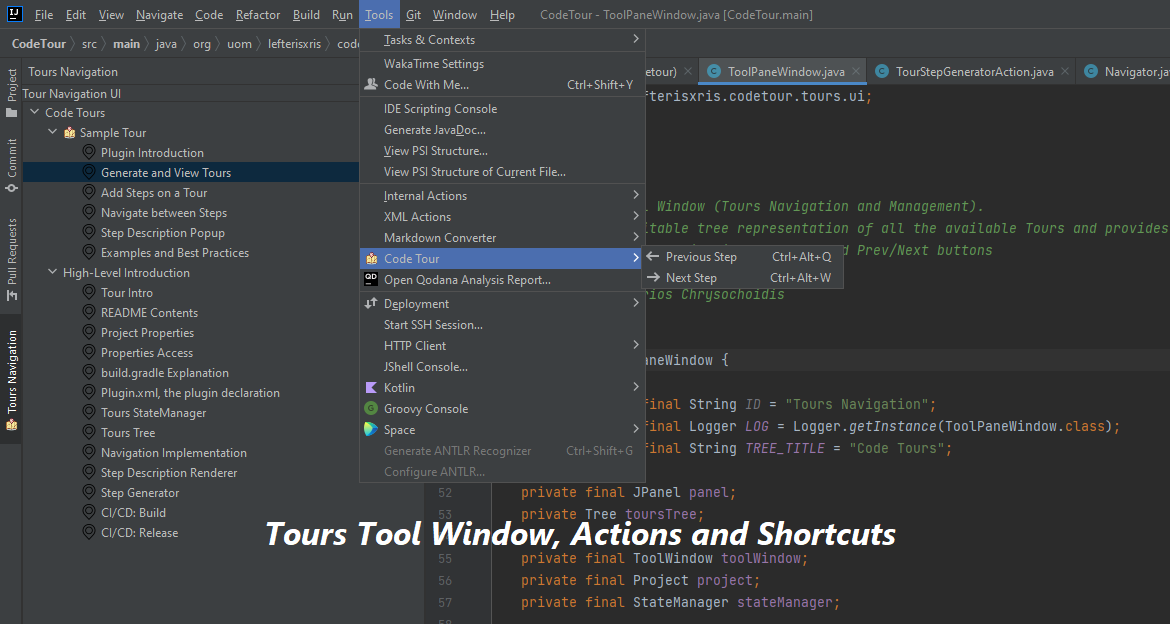Collapse the Code Tours tree root

click(34, 112)
